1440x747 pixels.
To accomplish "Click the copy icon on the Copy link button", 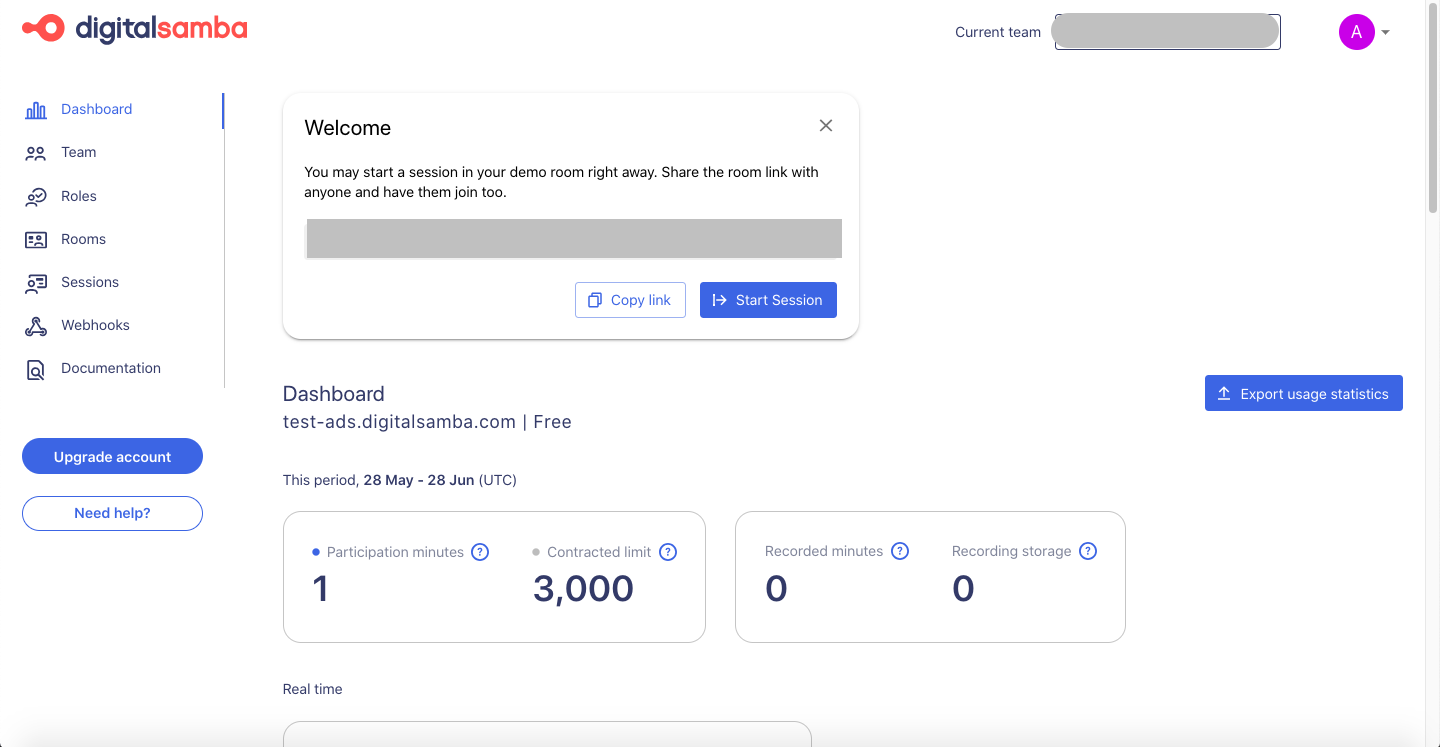I will pos(596,299).
